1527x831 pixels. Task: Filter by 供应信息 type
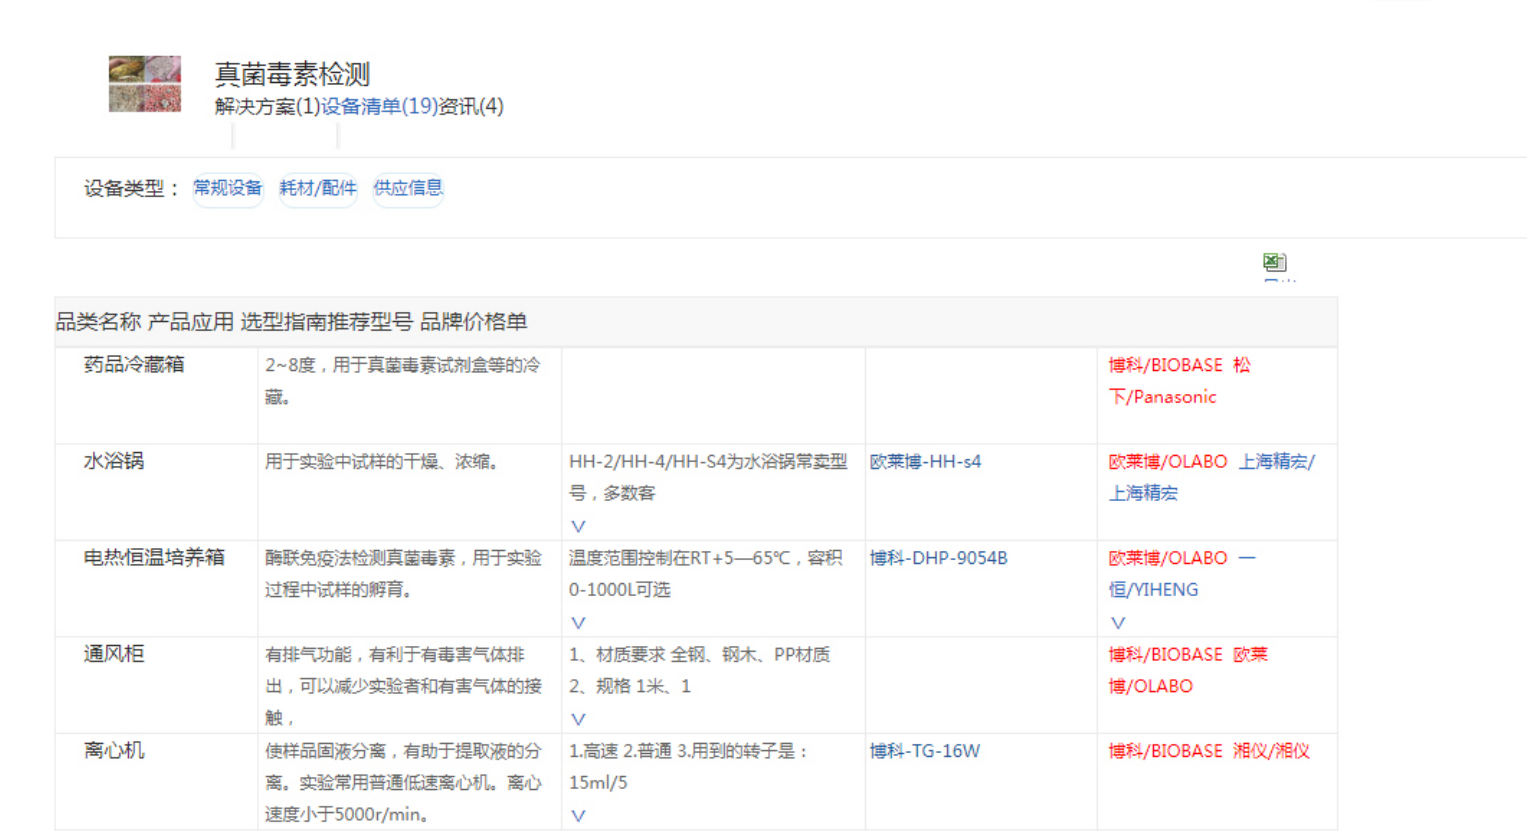(x=408, y=188)
